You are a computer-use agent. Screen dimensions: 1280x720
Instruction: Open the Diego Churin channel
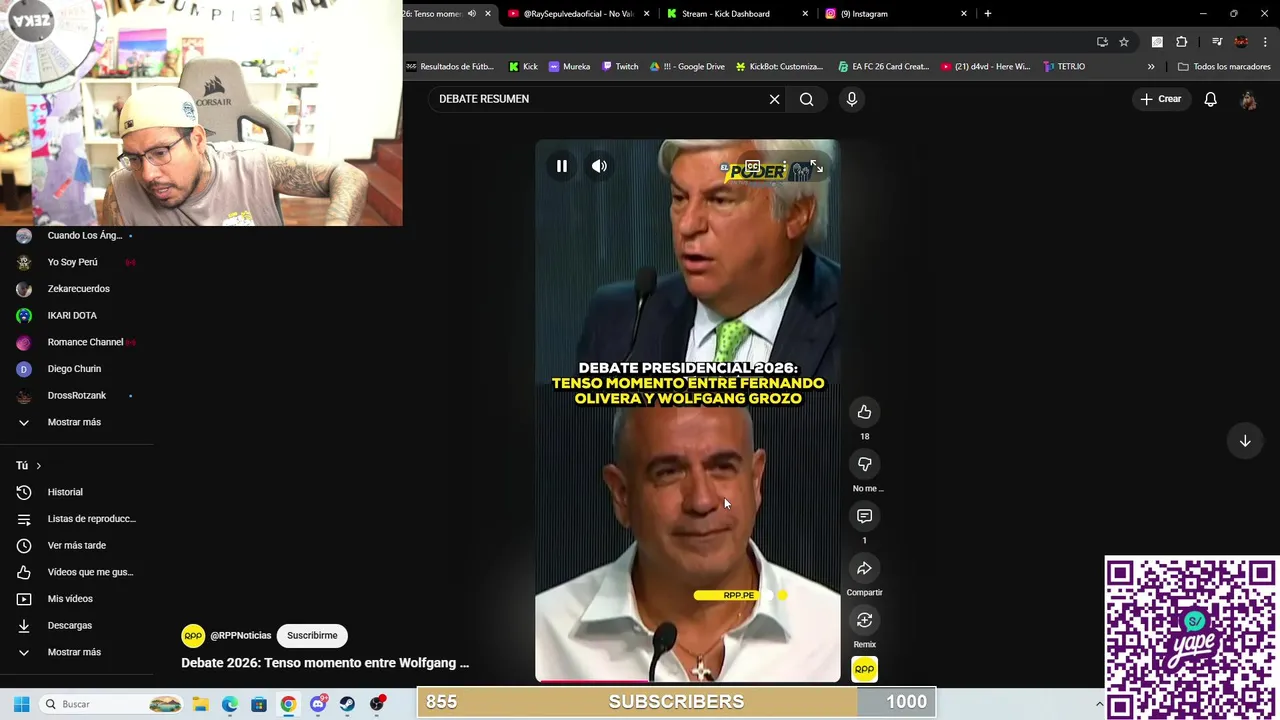[76, 369]
